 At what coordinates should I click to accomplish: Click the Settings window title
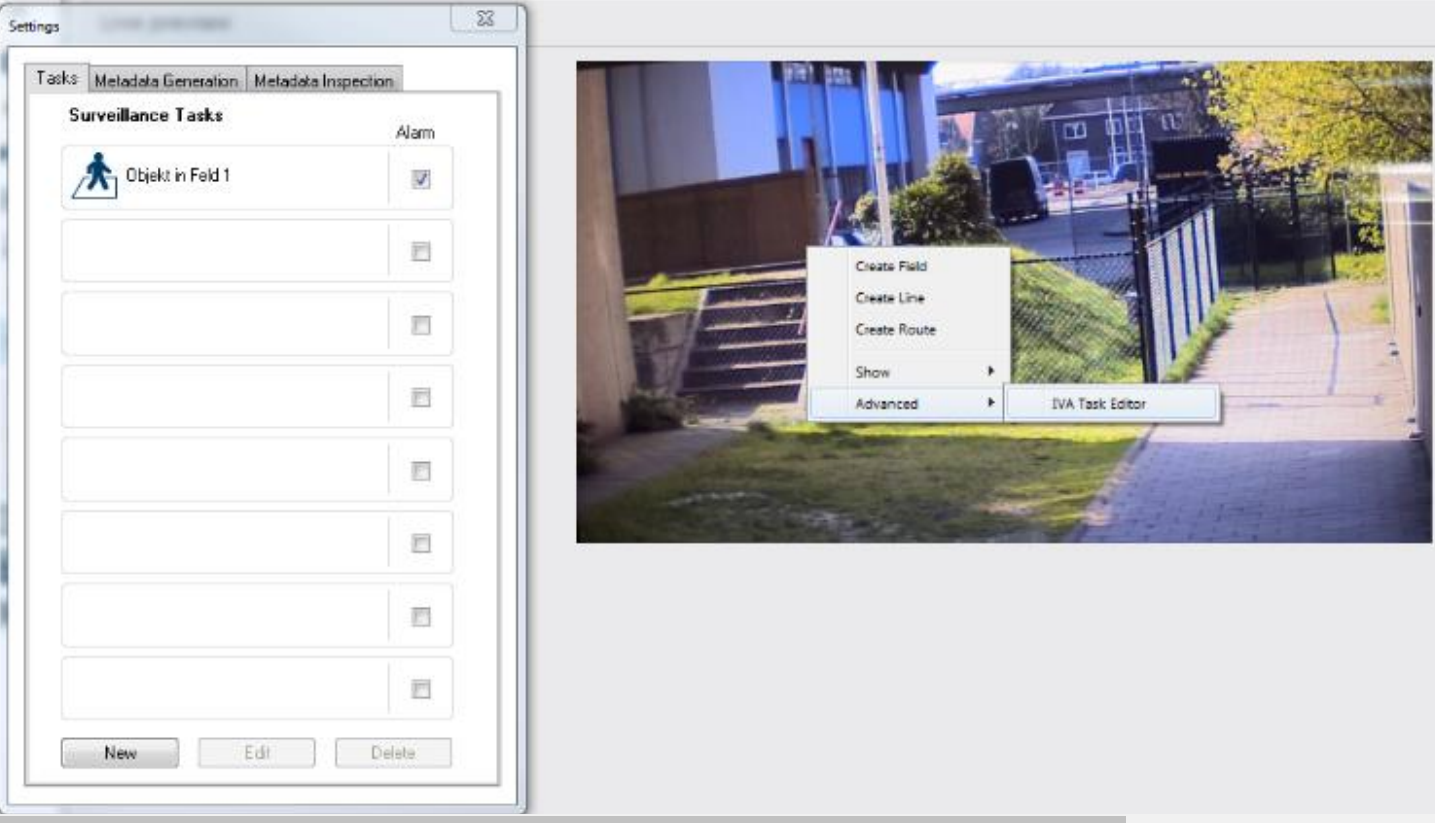tap(35, 26)
